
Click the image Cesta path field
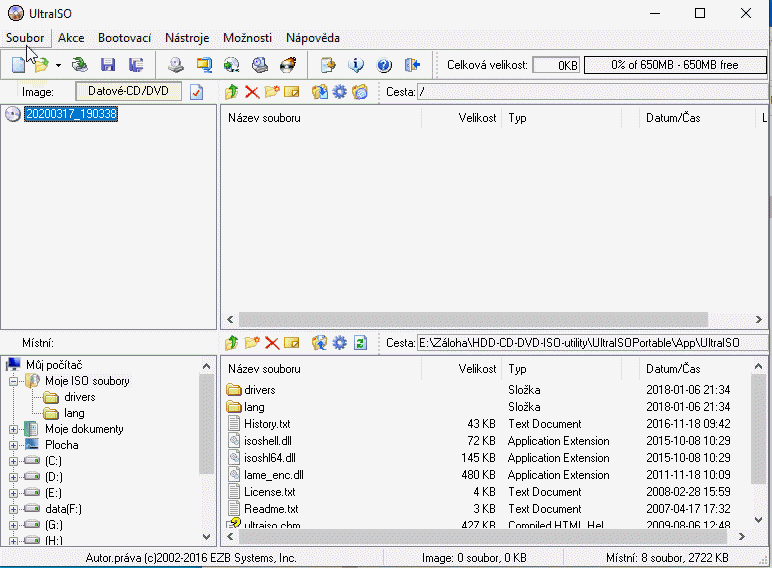coord(593,92)
